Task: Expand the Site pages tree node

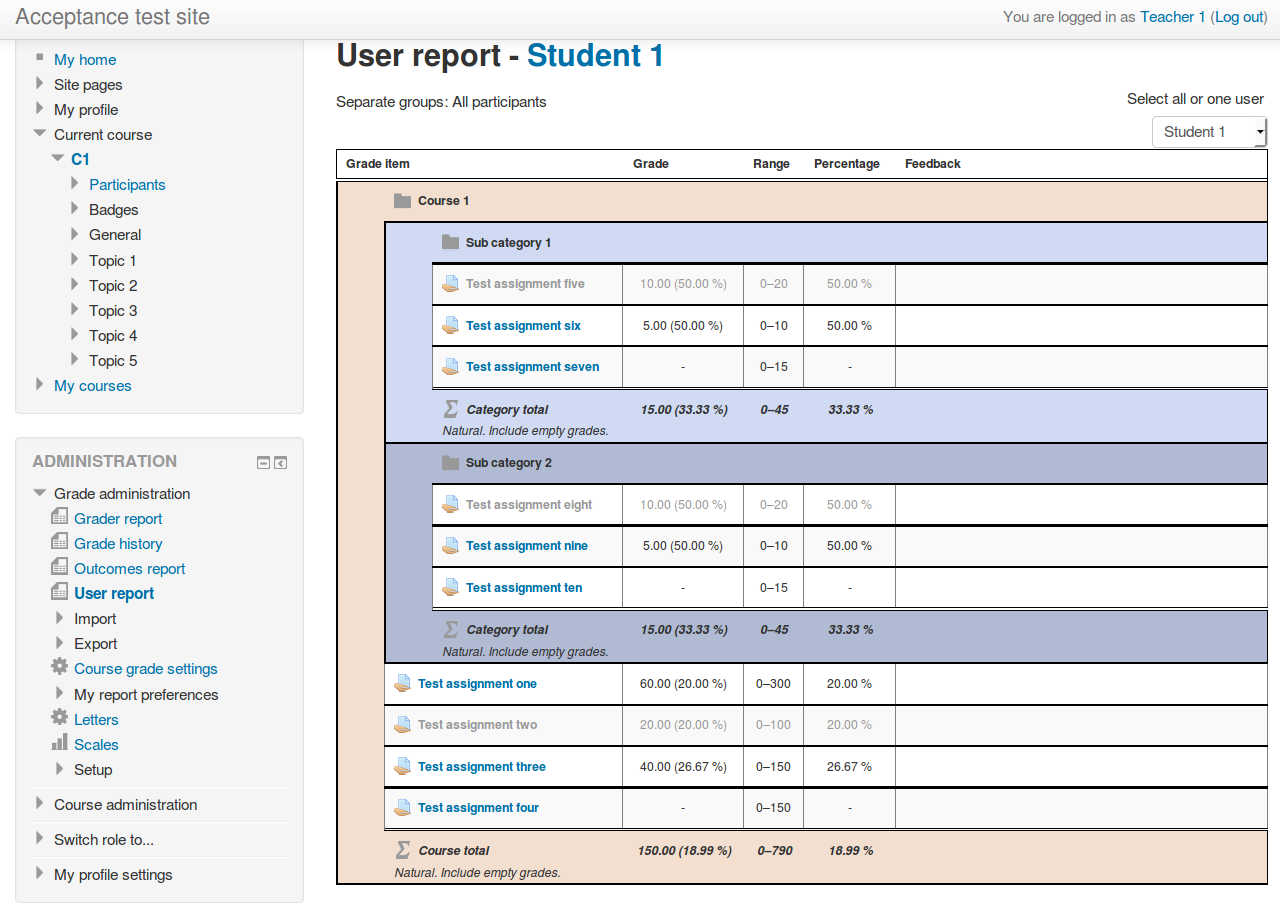Action: tap(39, 84)
